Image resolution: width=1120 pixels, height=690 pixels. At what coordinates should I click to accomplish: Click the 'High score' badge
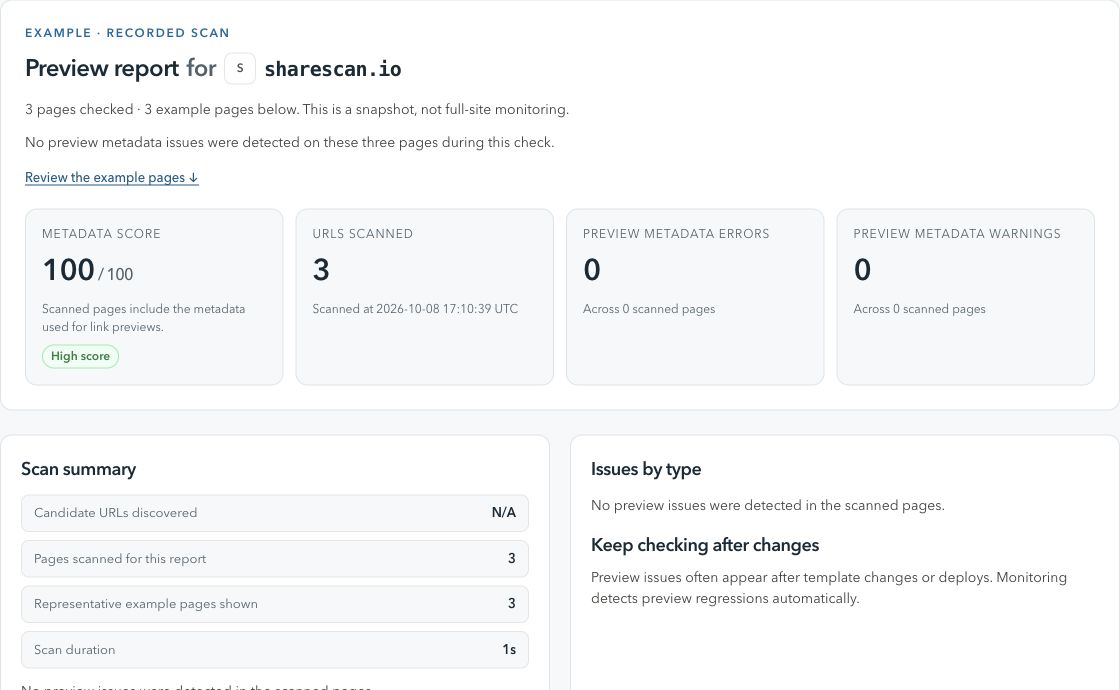tap(80, 356)
